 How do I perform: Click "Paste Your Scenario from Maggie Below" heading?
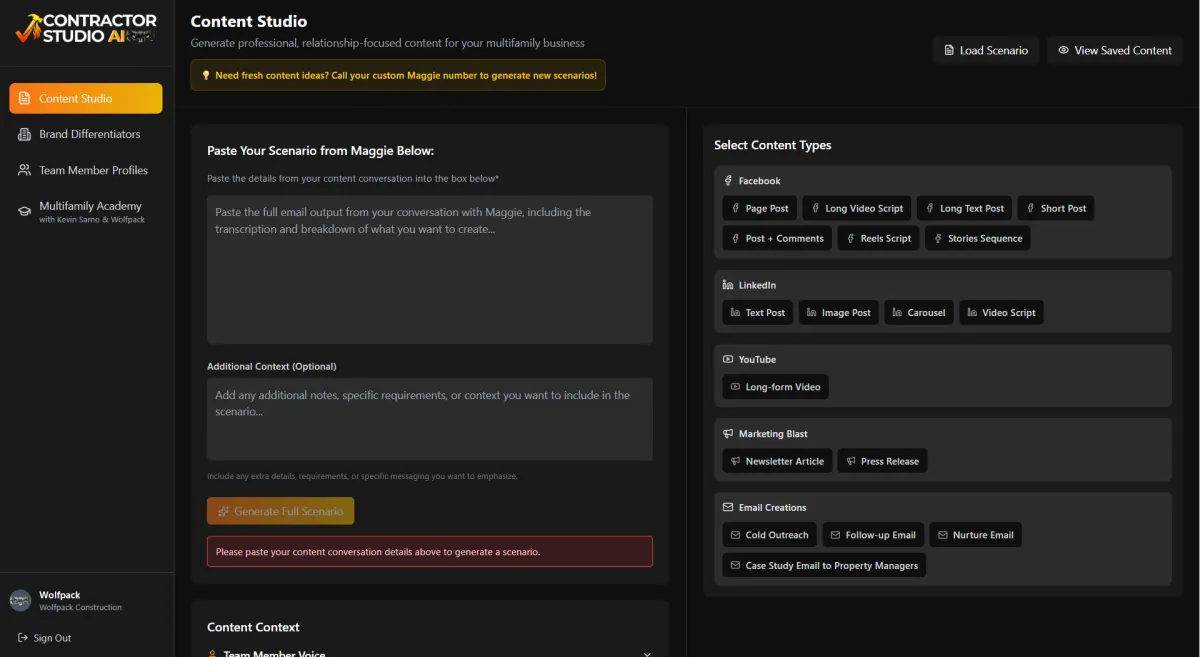(320, 151)
